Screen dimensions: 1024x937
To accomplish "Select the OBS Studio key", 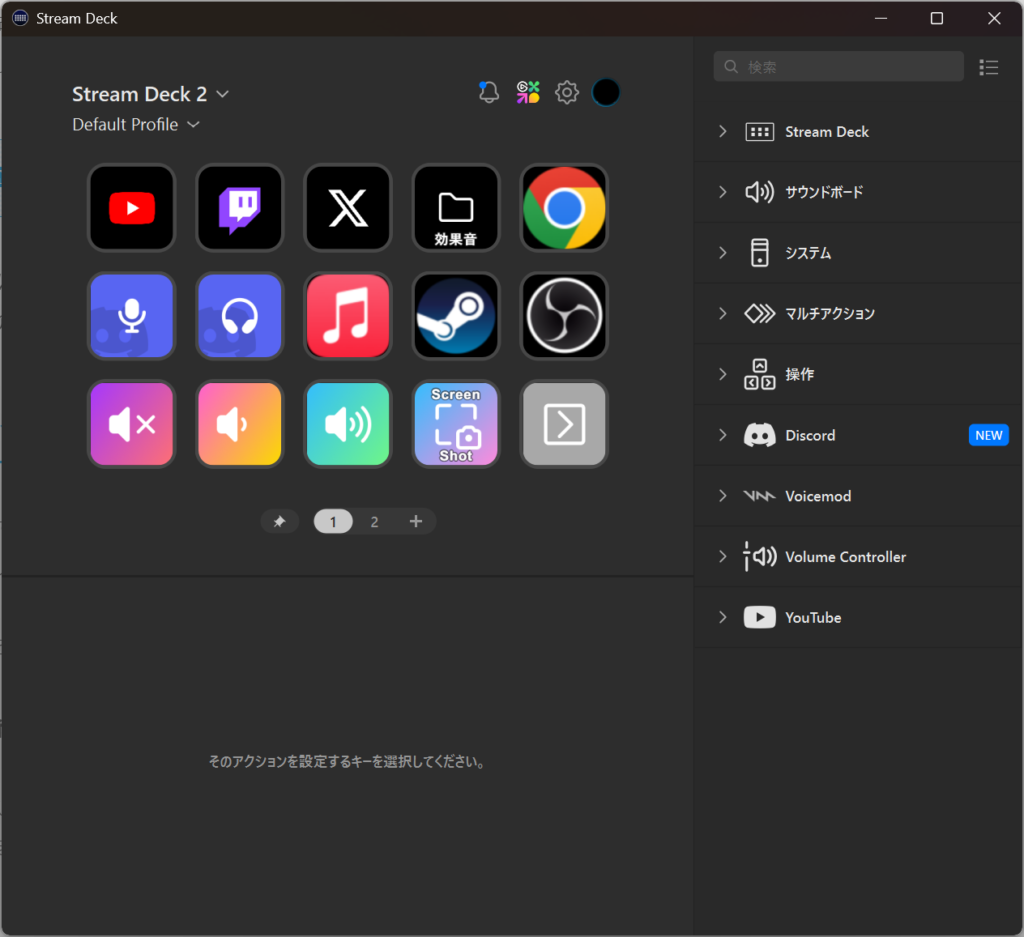I will click(x=564, y=316).
